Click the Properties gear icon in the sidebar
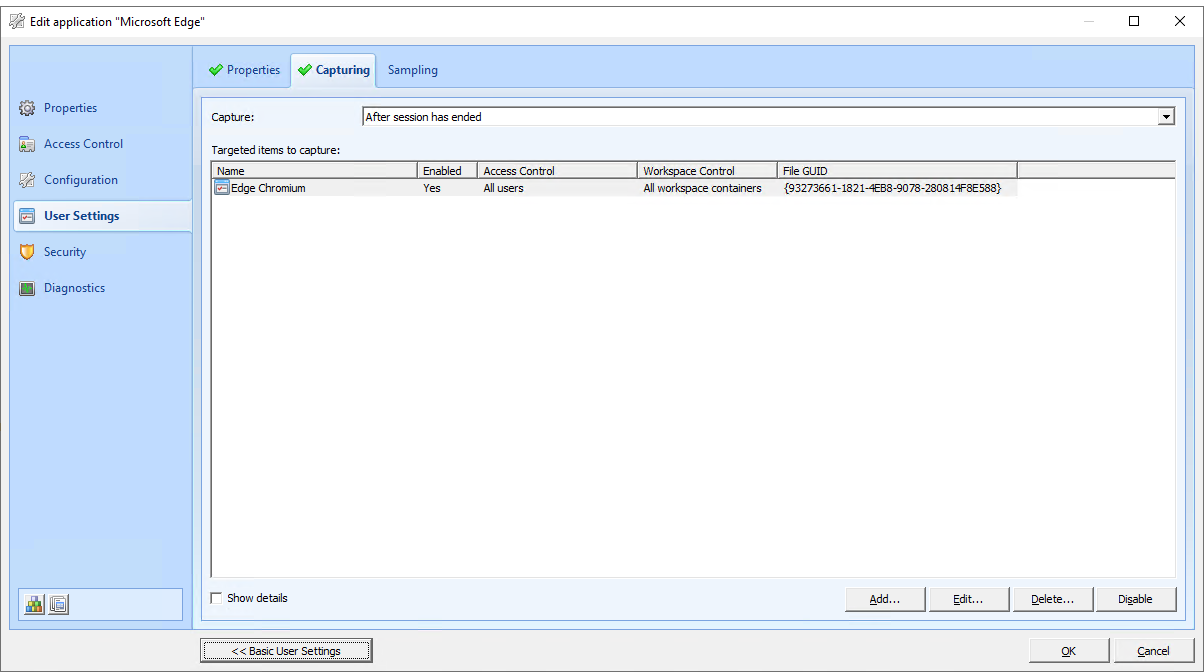This screenshot has width=1204, height=672. click(x=27, y=107)
